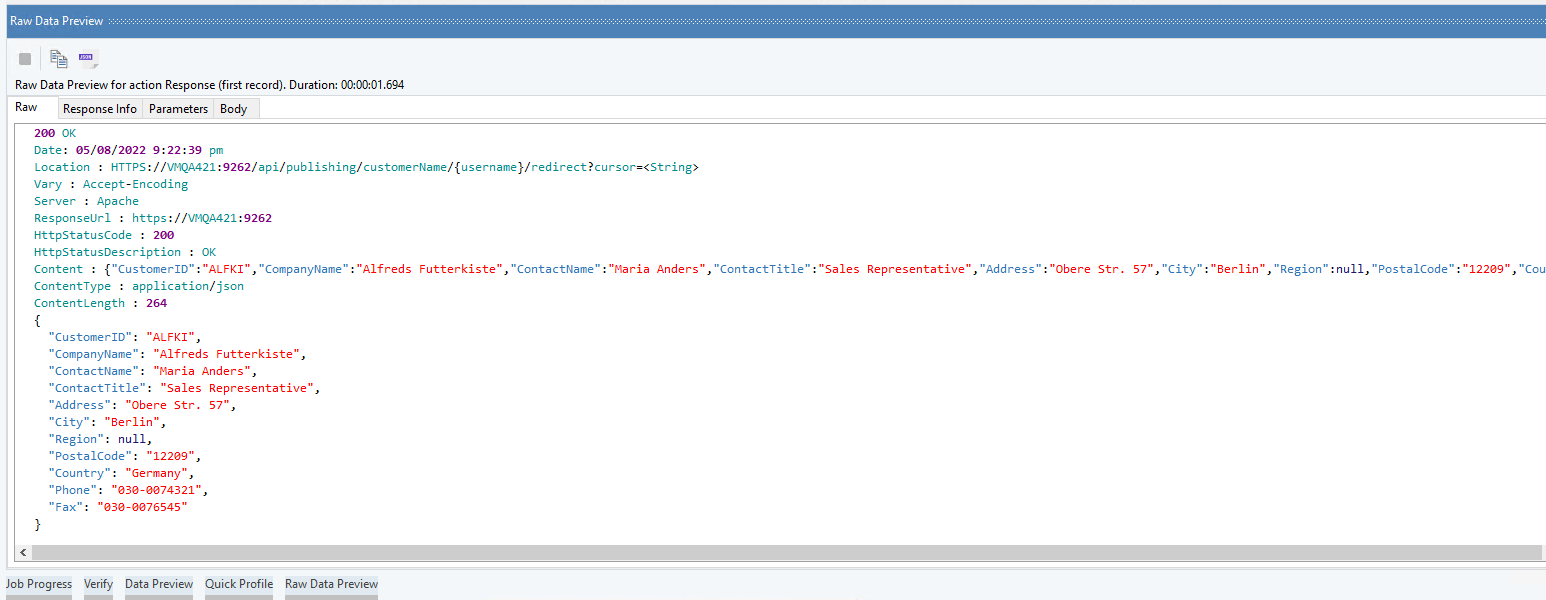Click the ContentType application/json header line
The width and height of the screenshot is (1546, 600).
click(138, 286)
